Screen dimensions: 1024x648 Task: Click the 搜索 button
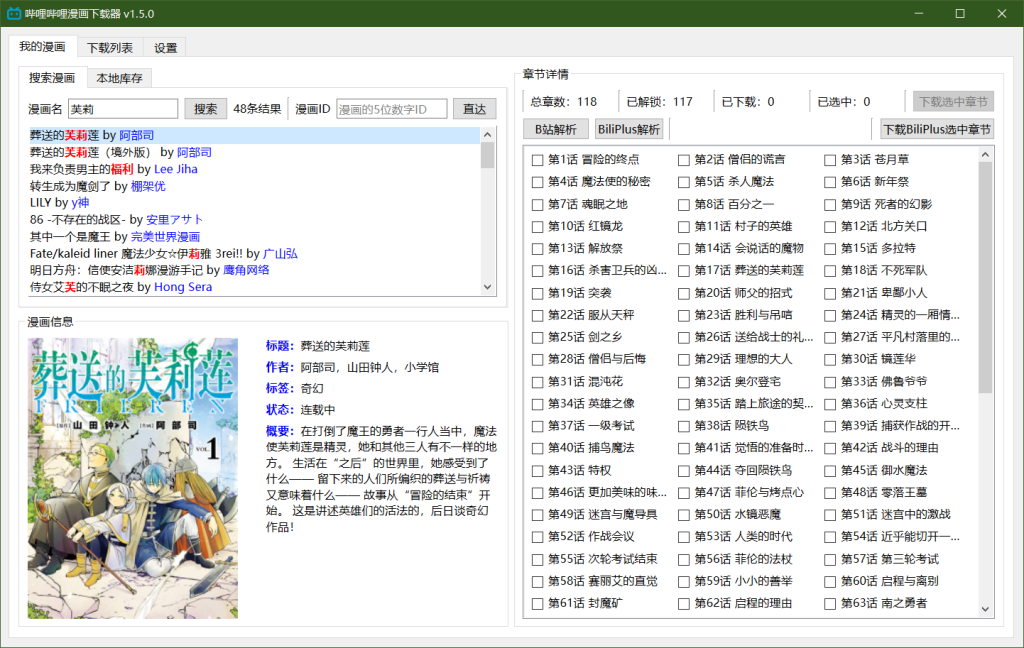point(206,108)
